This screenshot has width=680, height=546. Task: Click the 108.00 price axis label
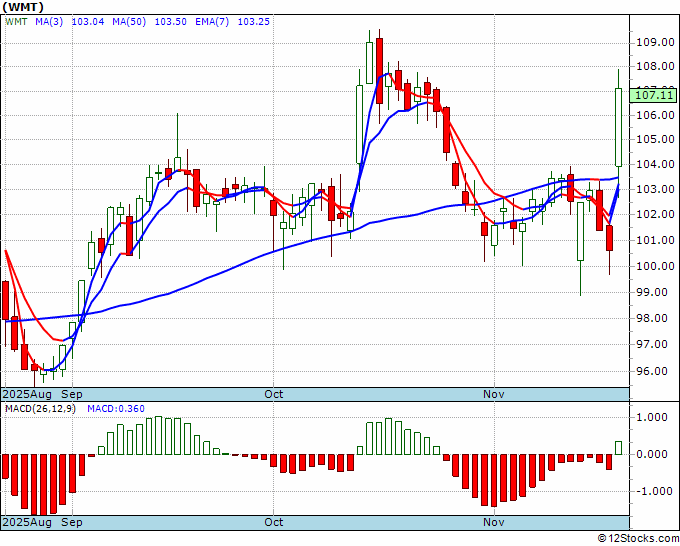pyautogui.click(x=655, y=67)
